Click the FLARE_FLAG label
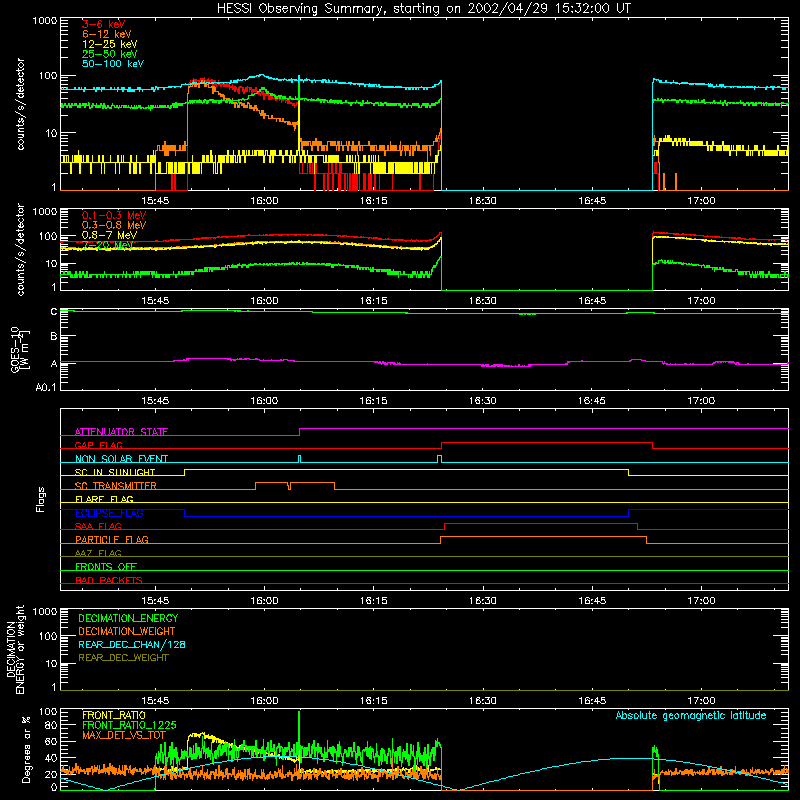 click(x=104, y=499)
